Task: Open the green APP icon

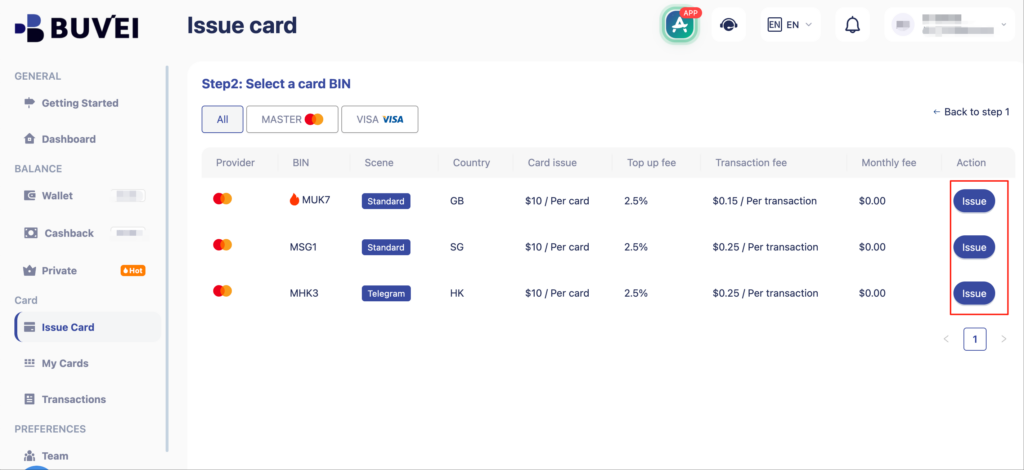Action: [680, 25]
